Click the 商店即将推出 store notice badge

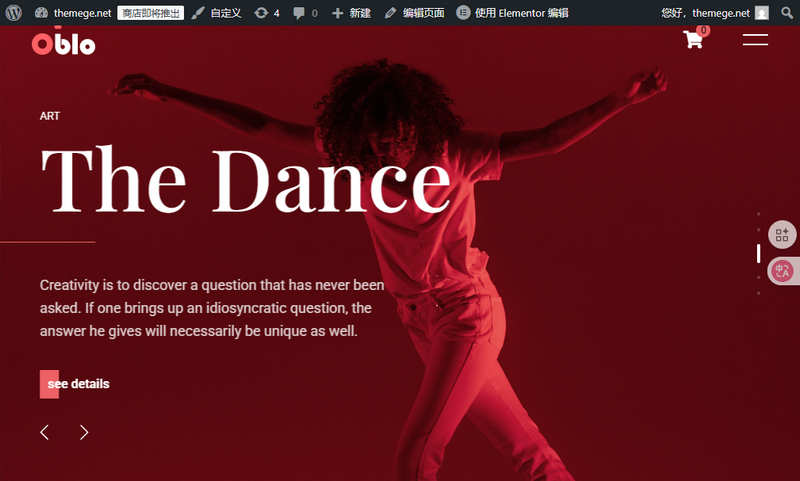pyautogui.click(x=151, y=13)
